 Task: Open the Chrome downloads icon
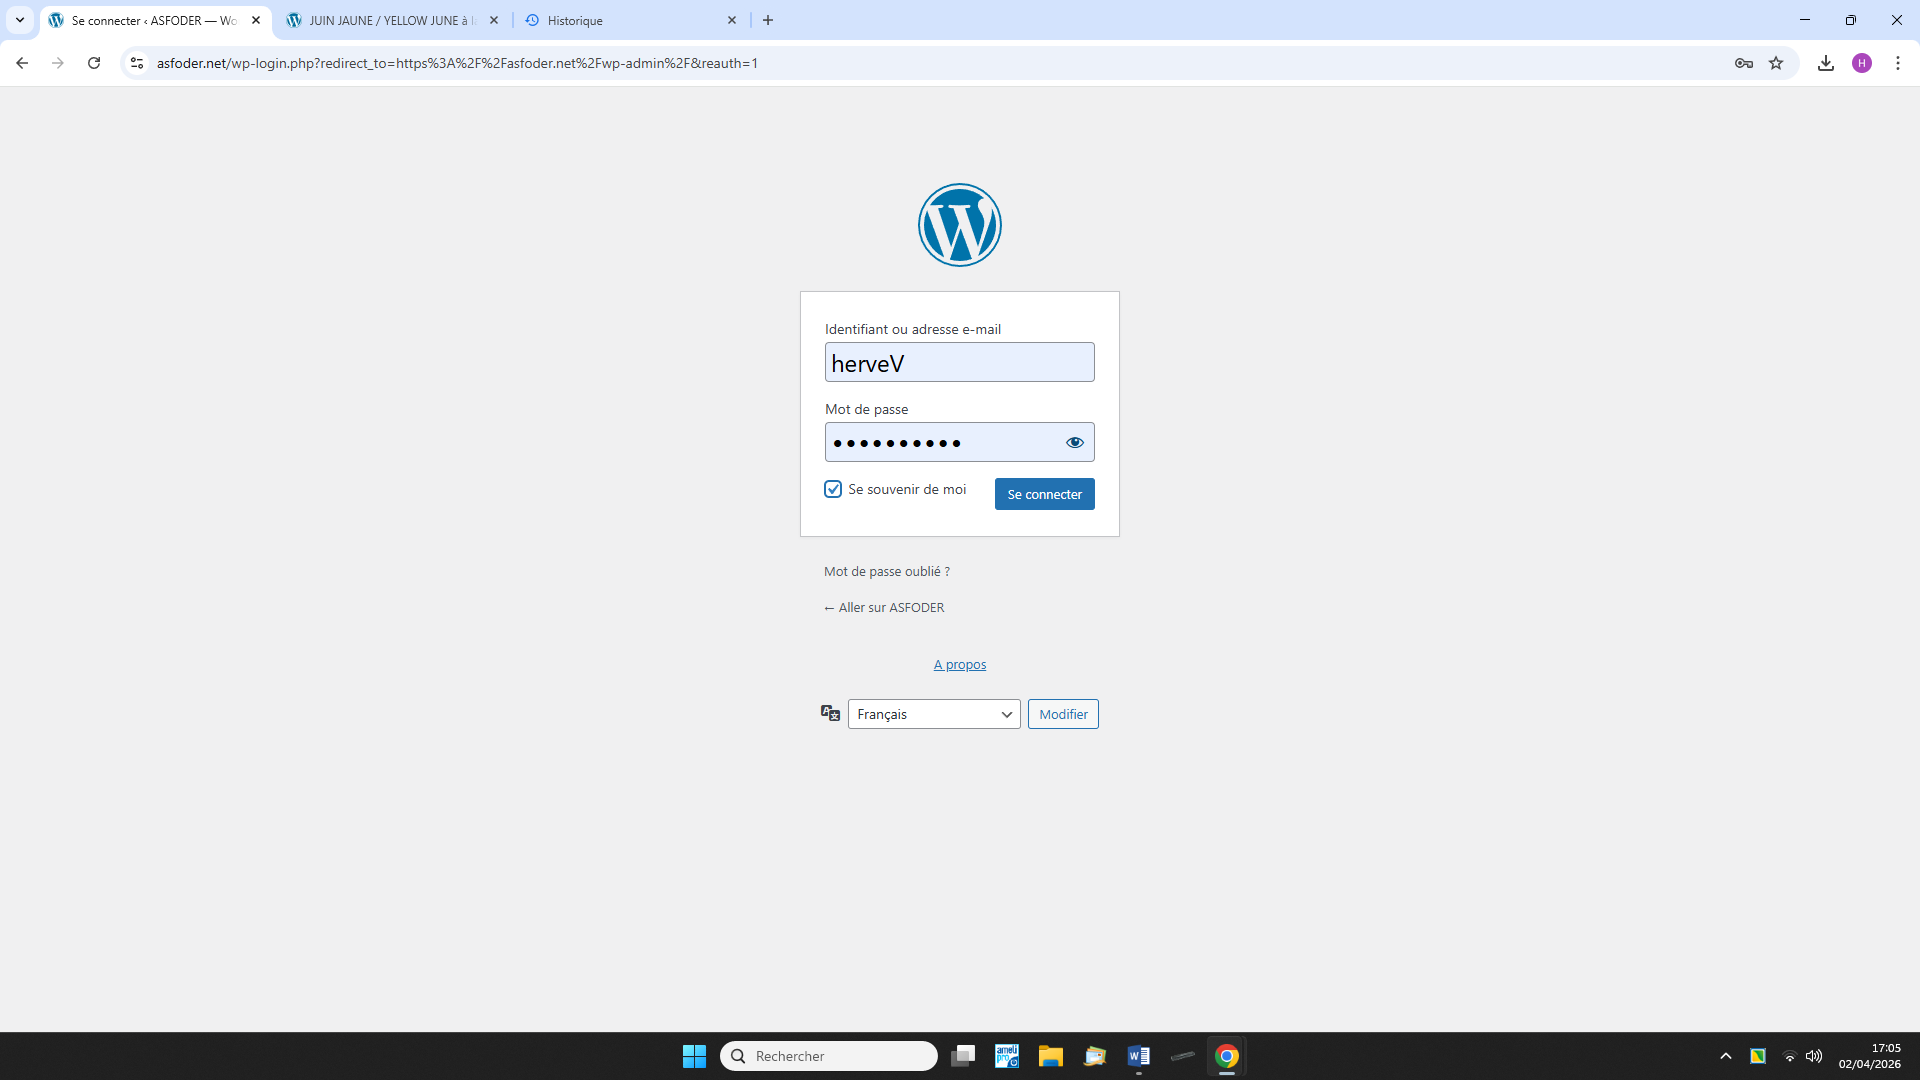tap(1825, 63)
